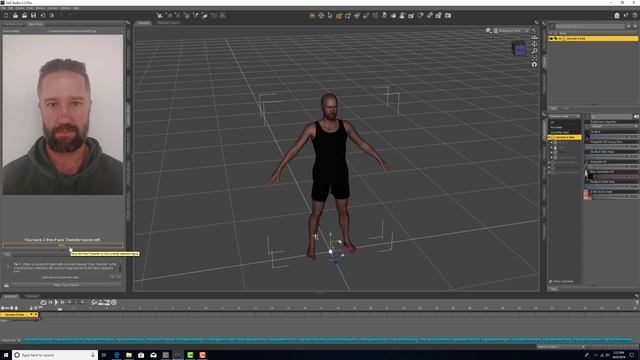Select the Genesis 8 Male timeline track
The width and height of the screenshot is (640, 360).
pos(19,315)
